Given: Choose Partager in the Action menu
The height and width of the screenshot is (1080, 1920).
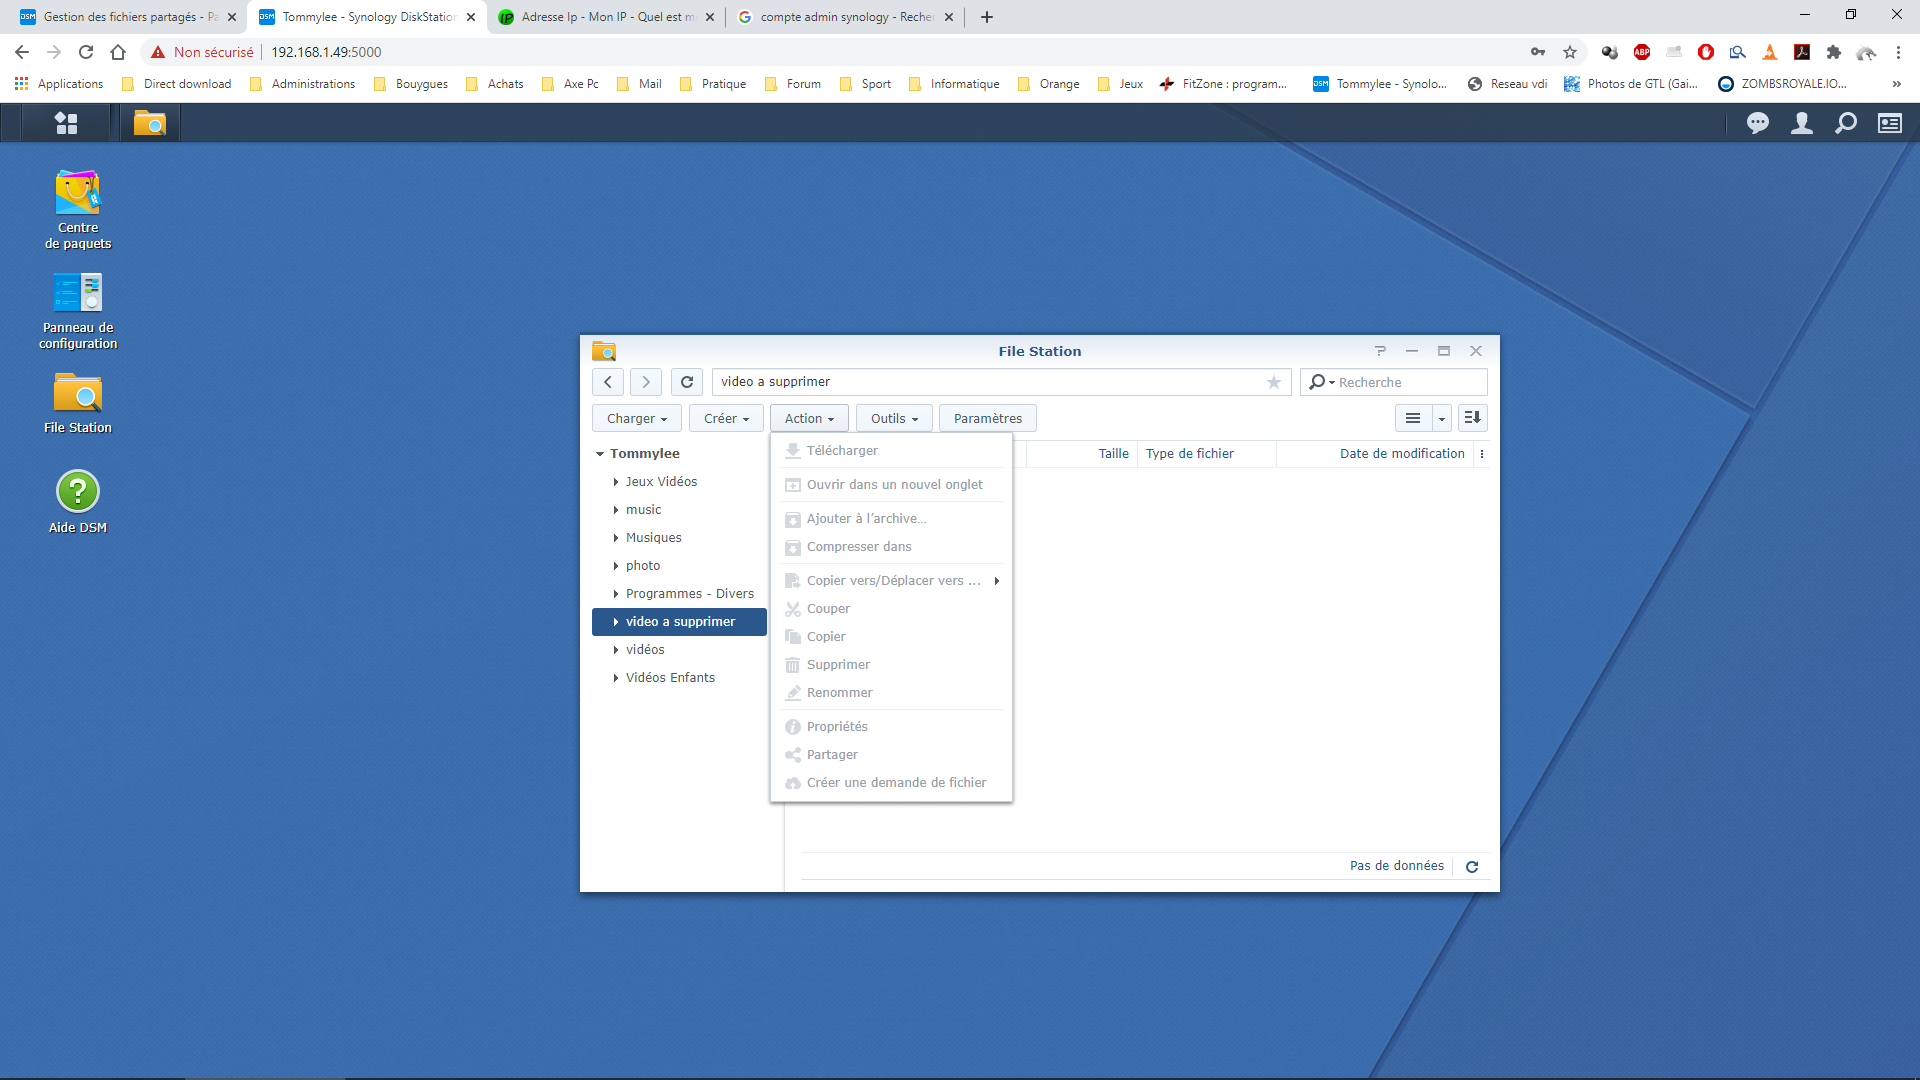Looking at the screenshot, I should [891, 755].
